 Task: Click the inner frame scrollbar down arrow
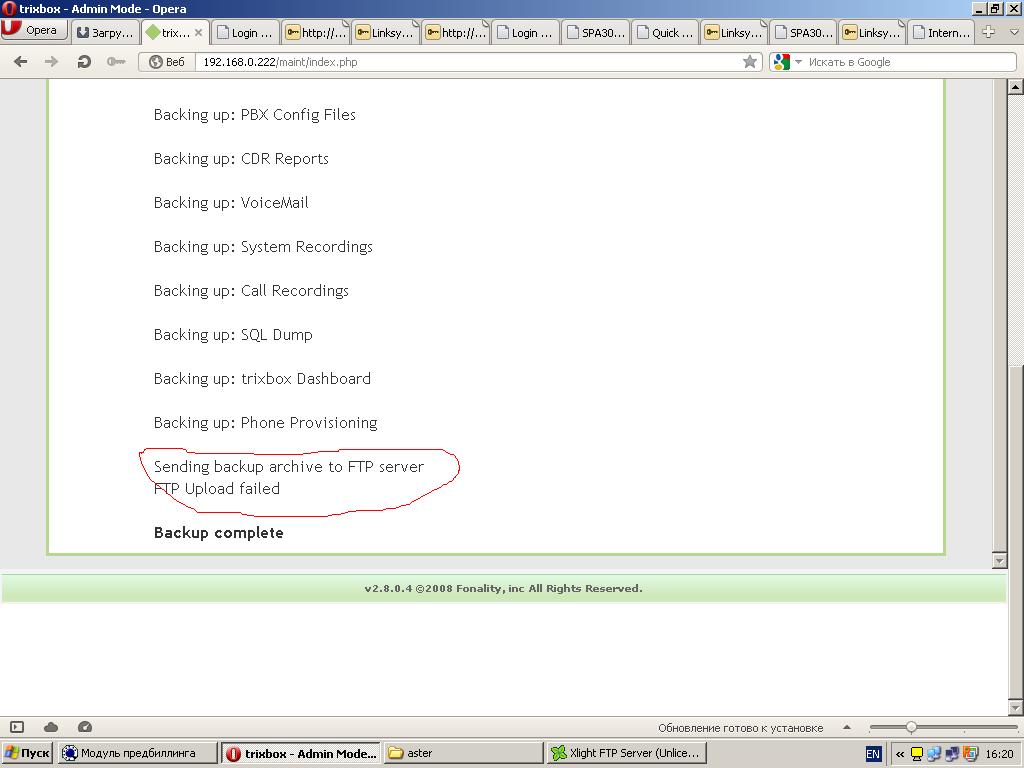999,560
